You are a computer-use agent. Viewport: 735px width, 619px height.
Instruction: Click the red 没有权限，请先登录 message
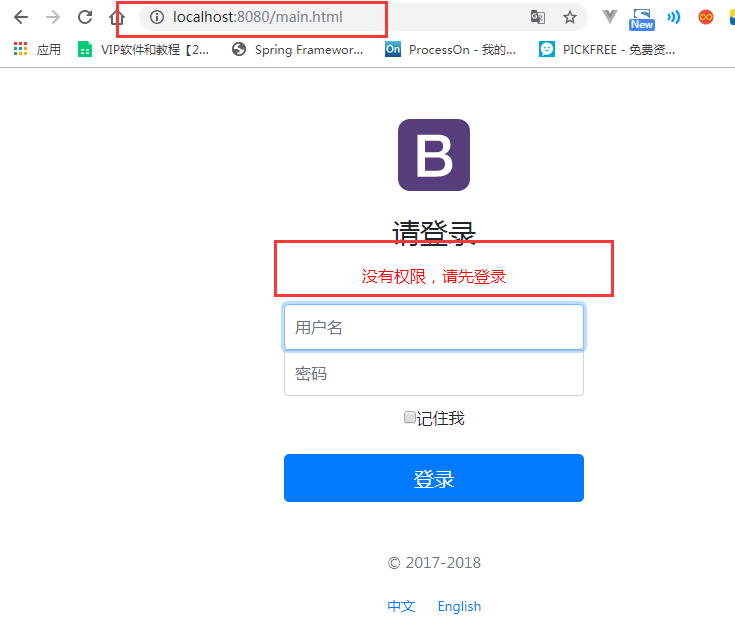click(434, 276)
